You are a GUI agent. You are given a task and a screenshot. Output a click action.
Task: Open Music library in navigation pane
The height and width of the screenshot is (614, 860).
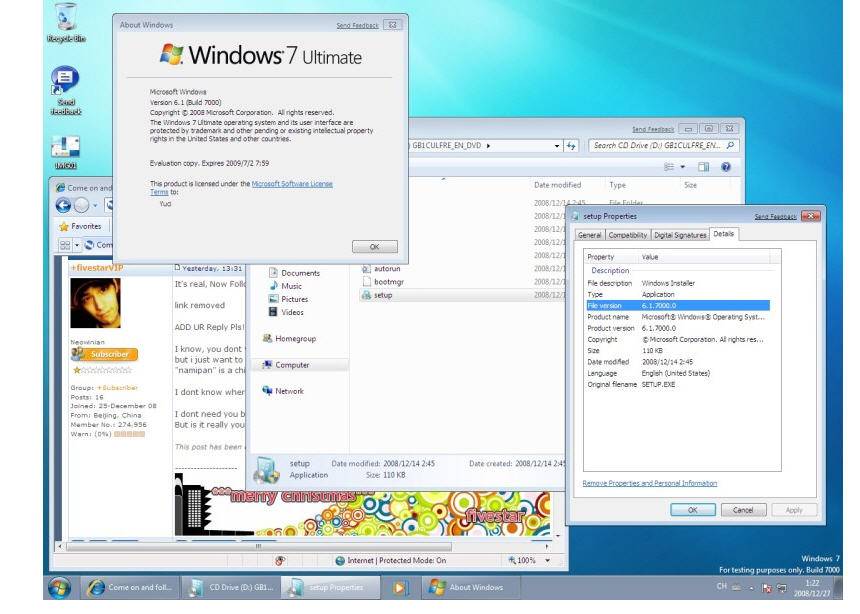click(x=285, y=286)
